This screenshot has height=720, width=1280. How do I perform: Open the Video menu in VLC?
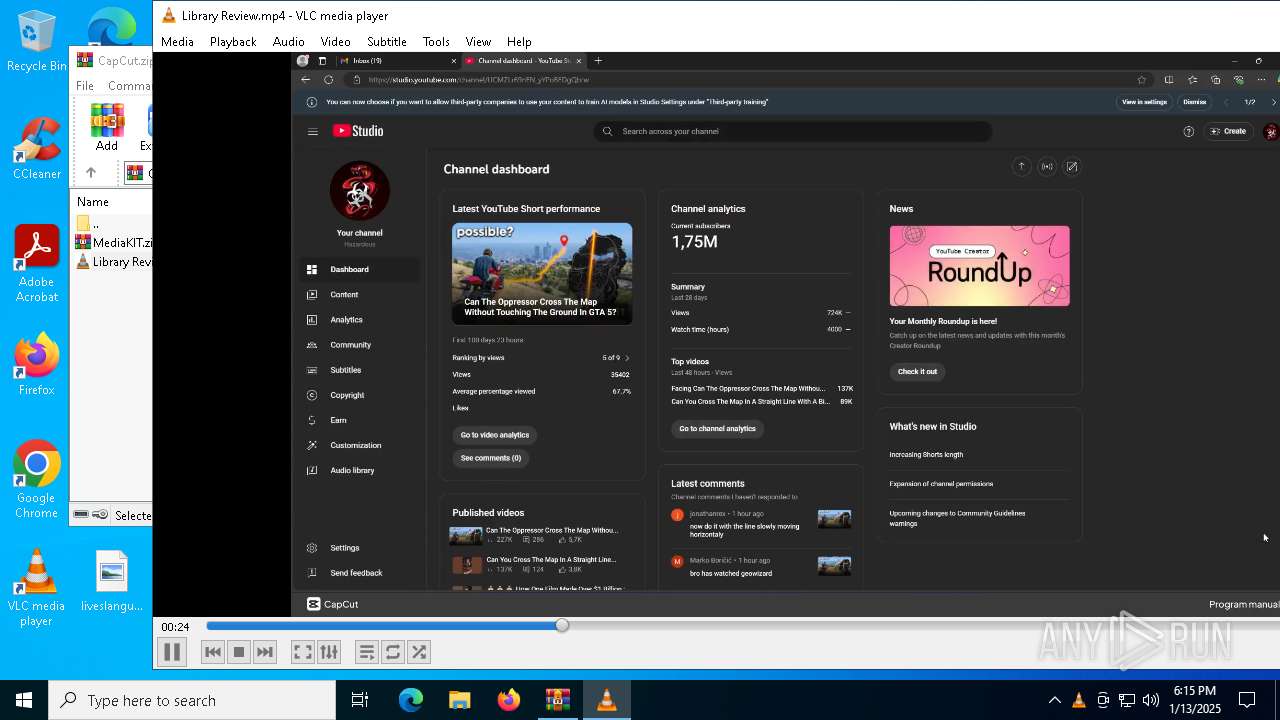point(335,42)
